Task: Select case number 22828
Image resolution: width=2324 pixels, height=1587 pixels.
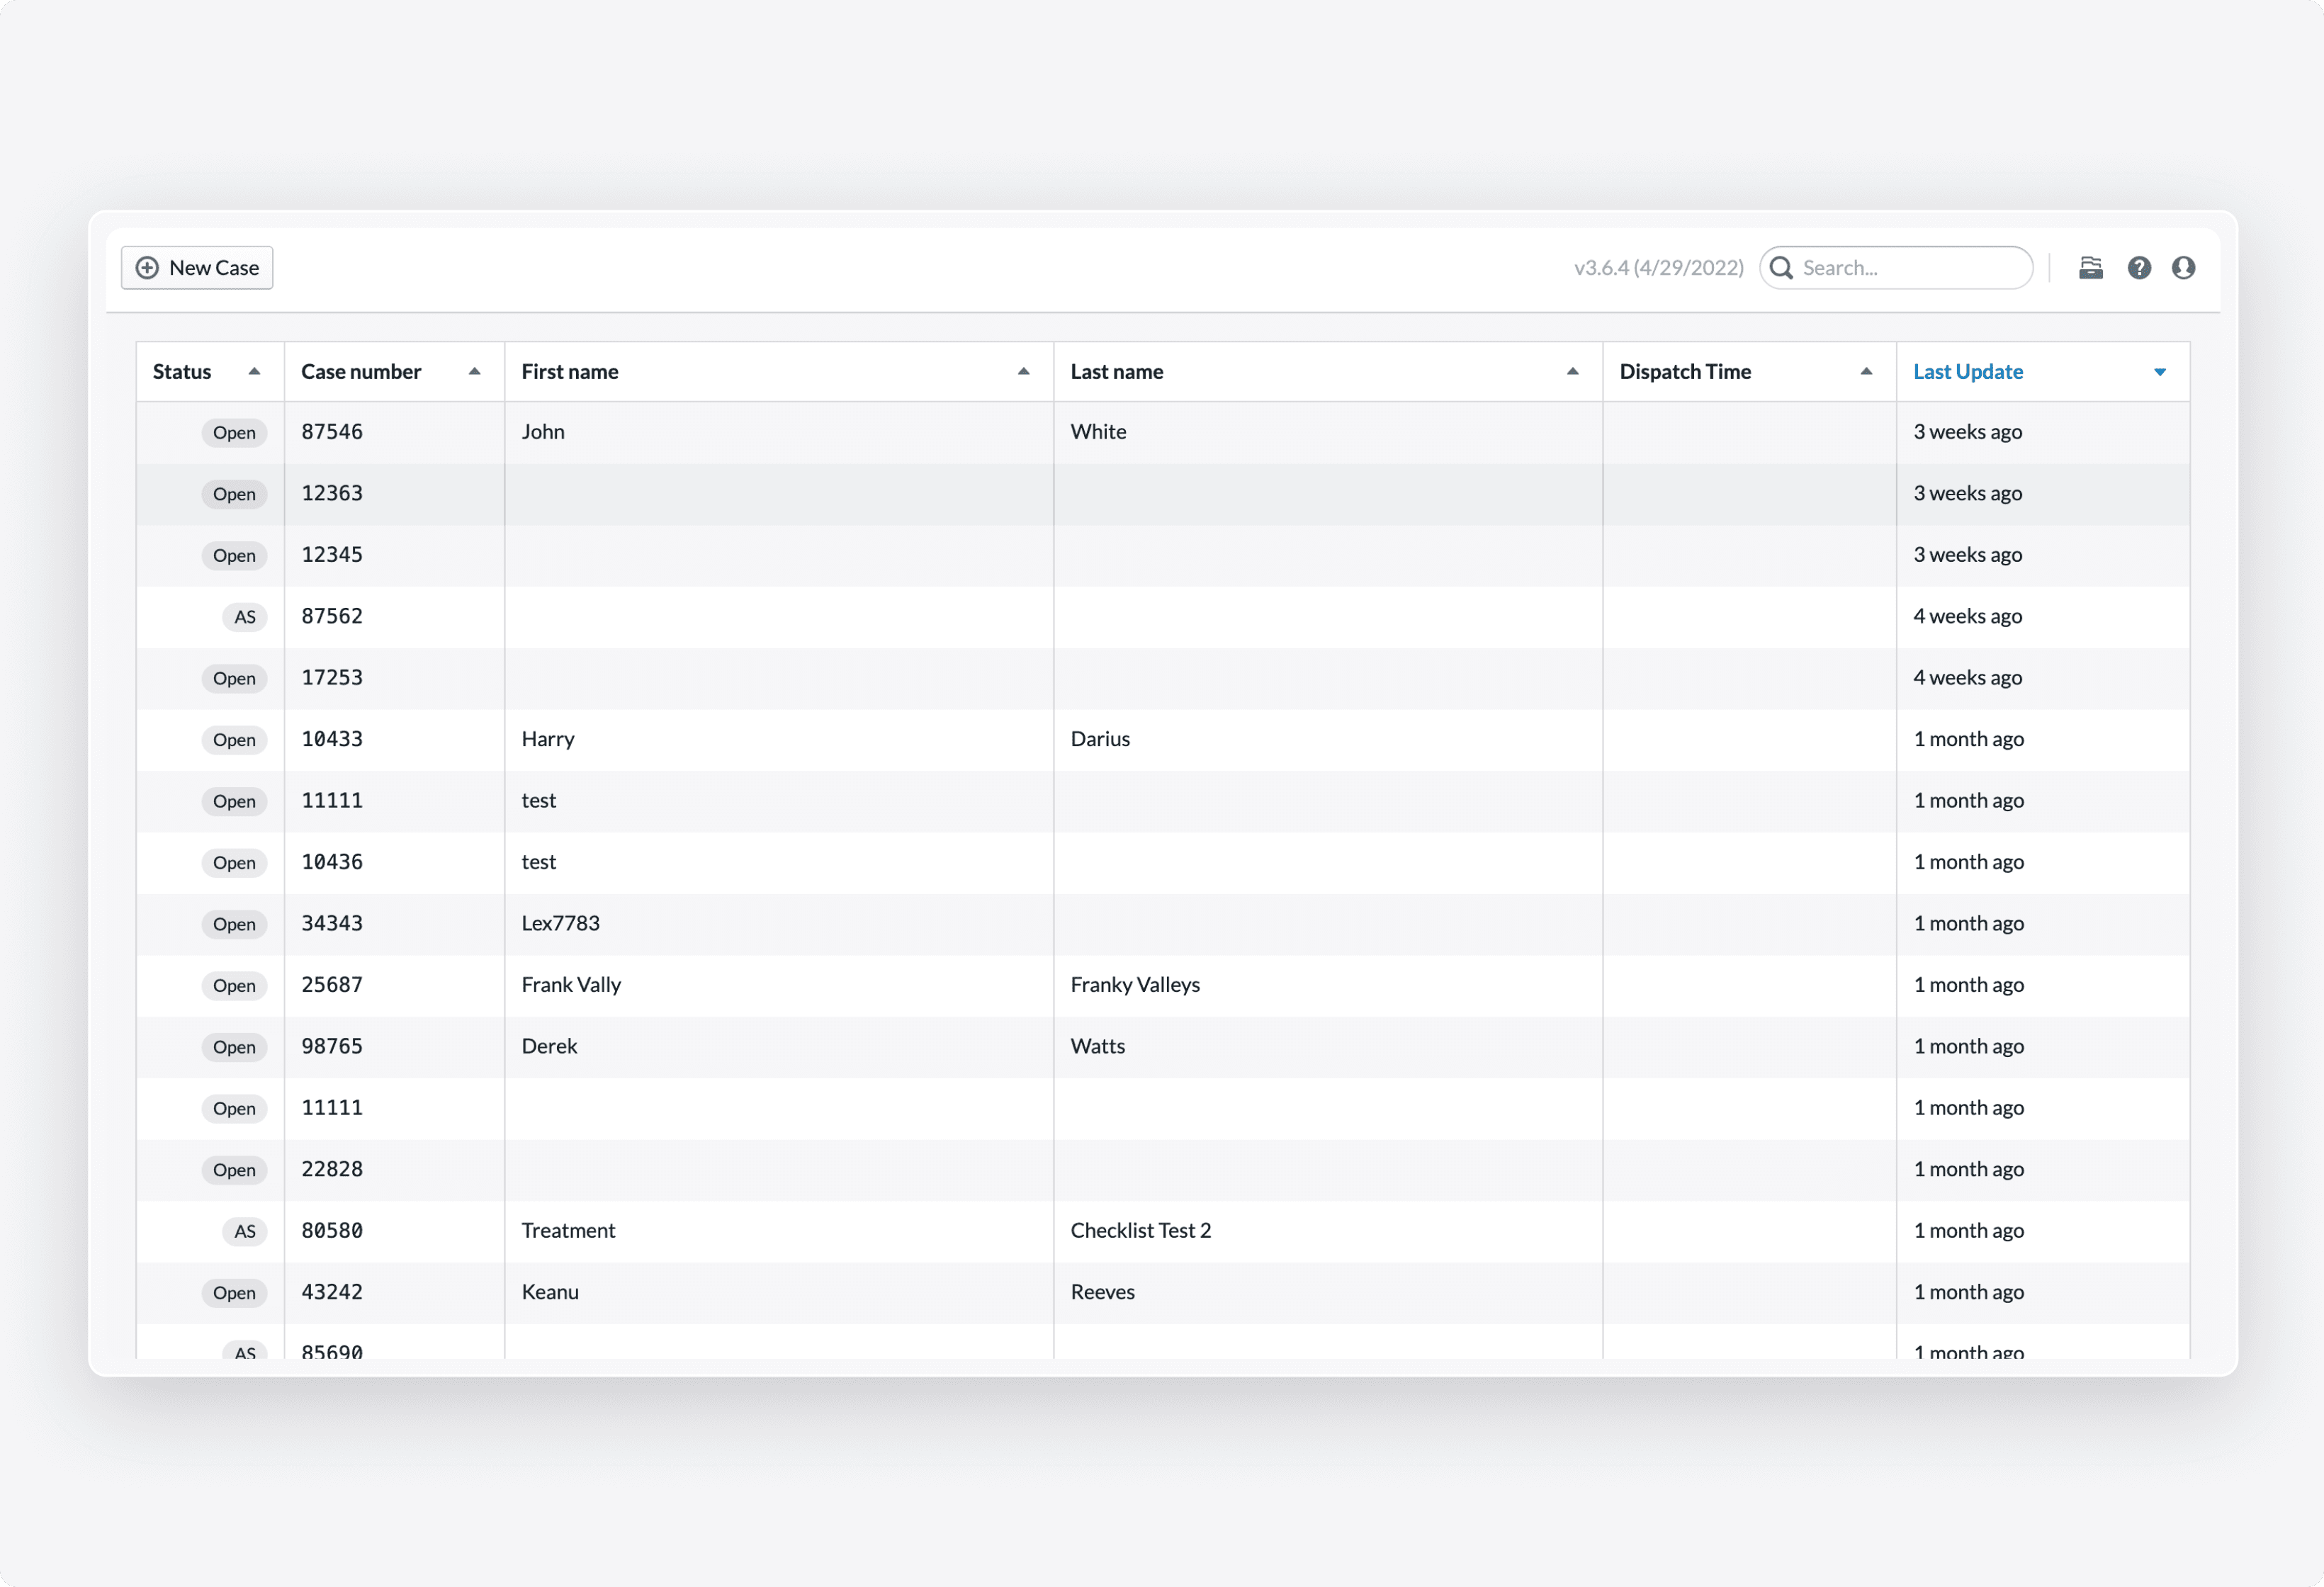Action: [x=332, y=1170]
